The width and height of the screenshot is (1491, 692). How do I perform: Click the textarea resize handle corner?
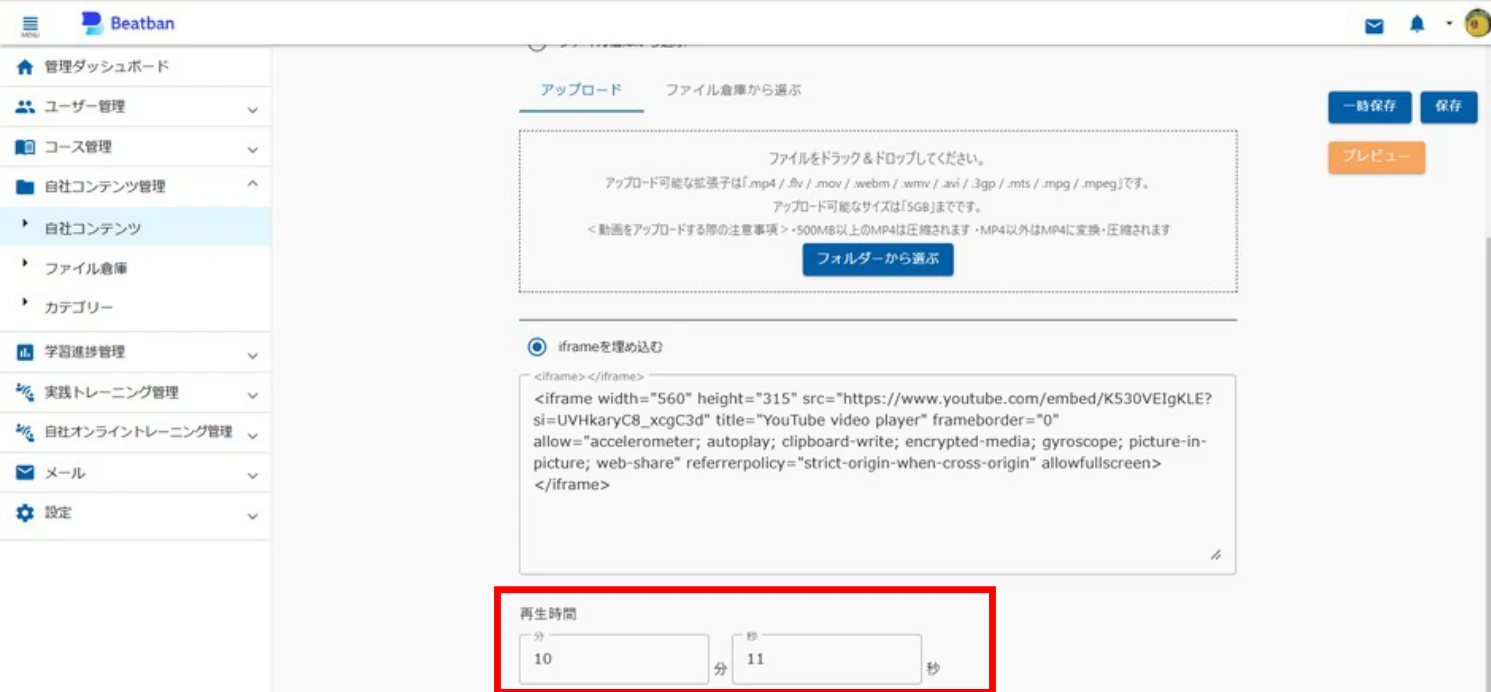[x=1216, y=555]
